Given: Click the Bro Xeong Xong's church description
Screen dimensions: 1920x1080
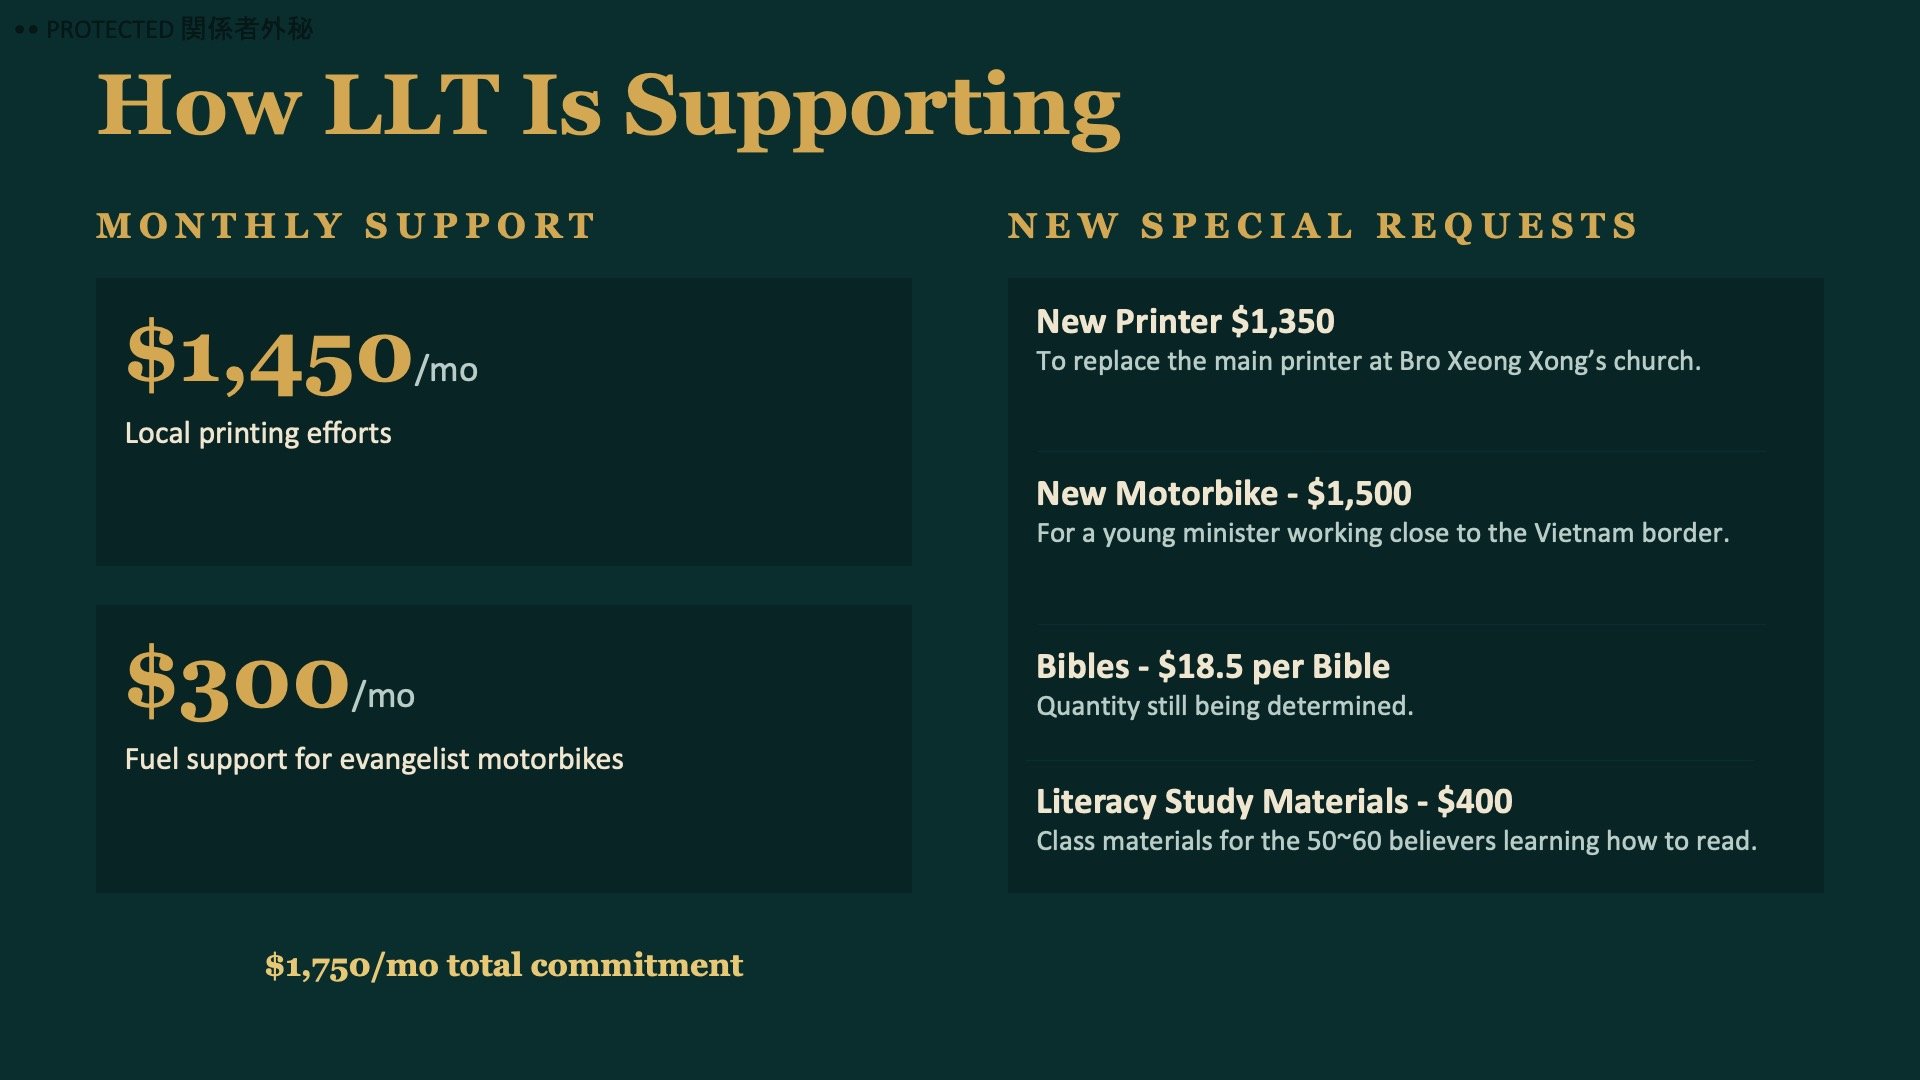Looking at the screenshot, I should 1368,361.
